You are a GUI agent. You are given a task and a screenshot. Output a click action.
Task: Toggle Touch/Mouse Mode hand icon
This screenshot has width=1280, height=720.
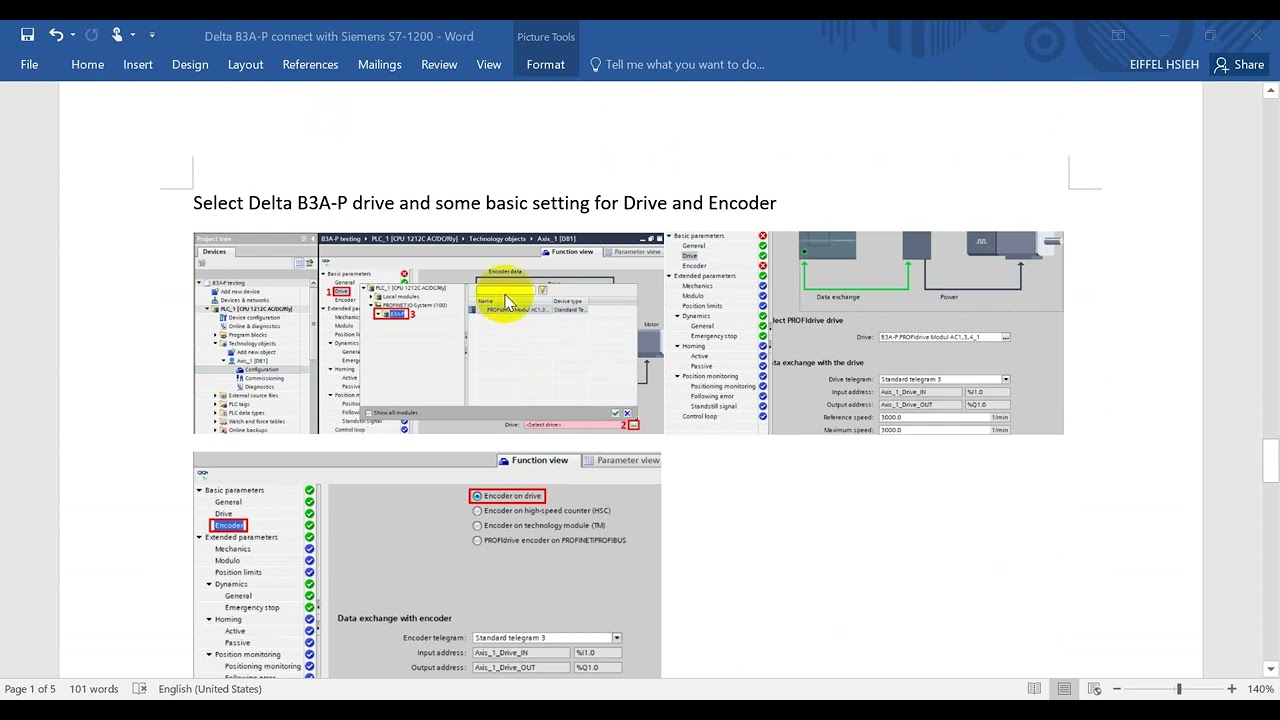pos(117,36)
